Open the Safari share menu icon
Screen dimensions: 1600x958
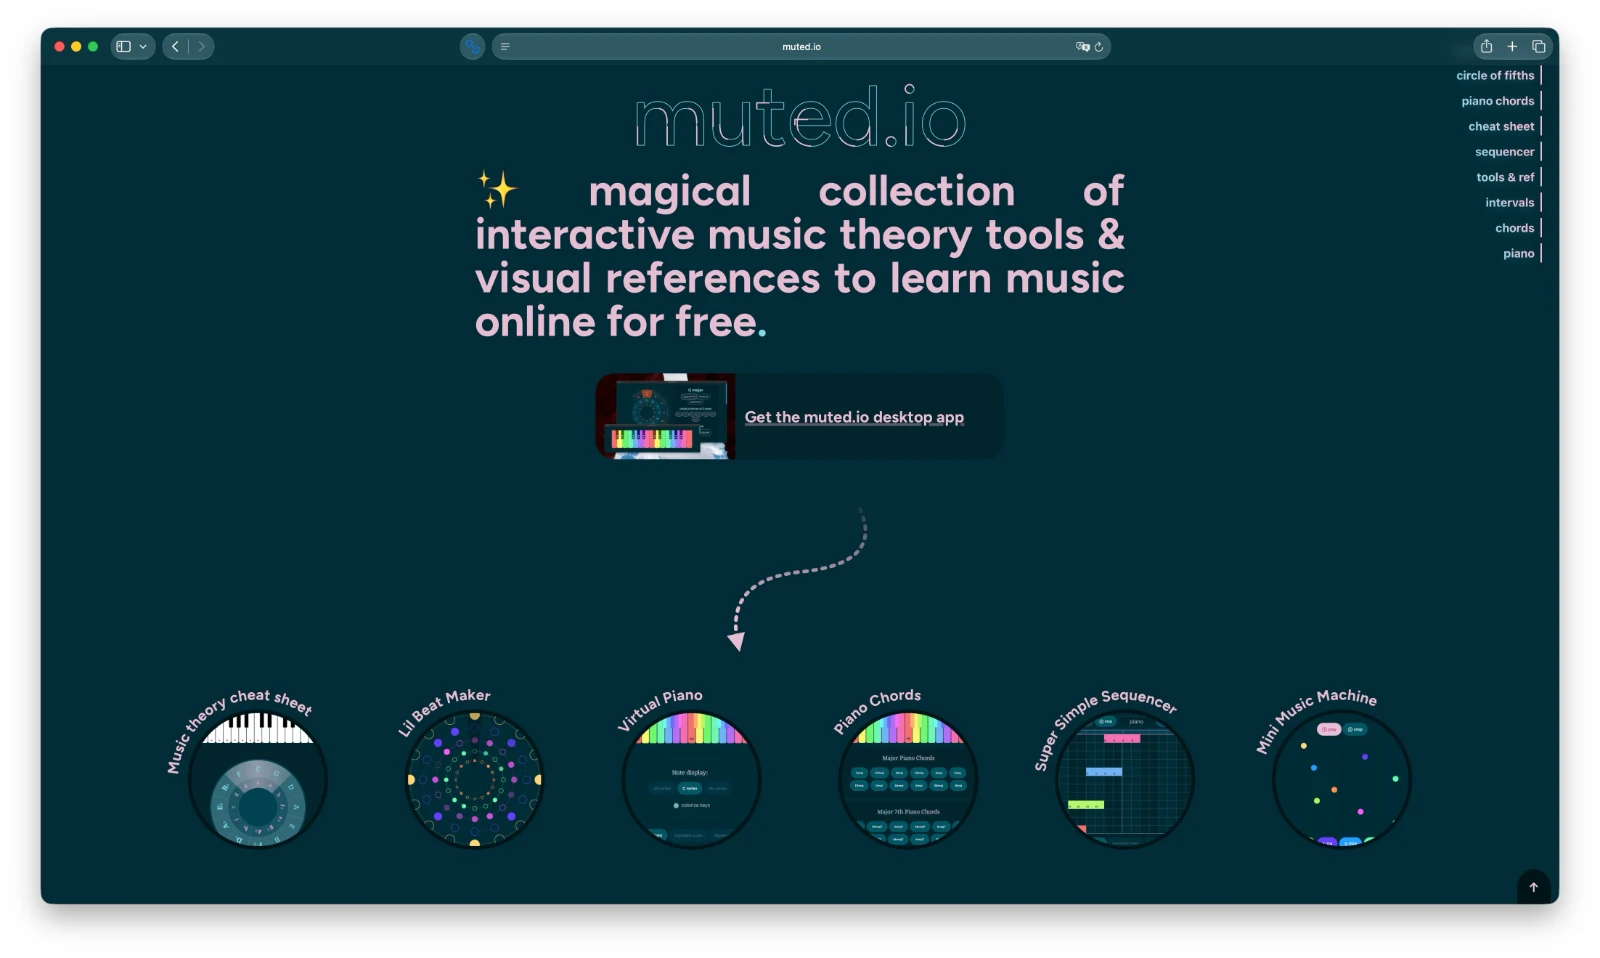tap(1487, 46)
